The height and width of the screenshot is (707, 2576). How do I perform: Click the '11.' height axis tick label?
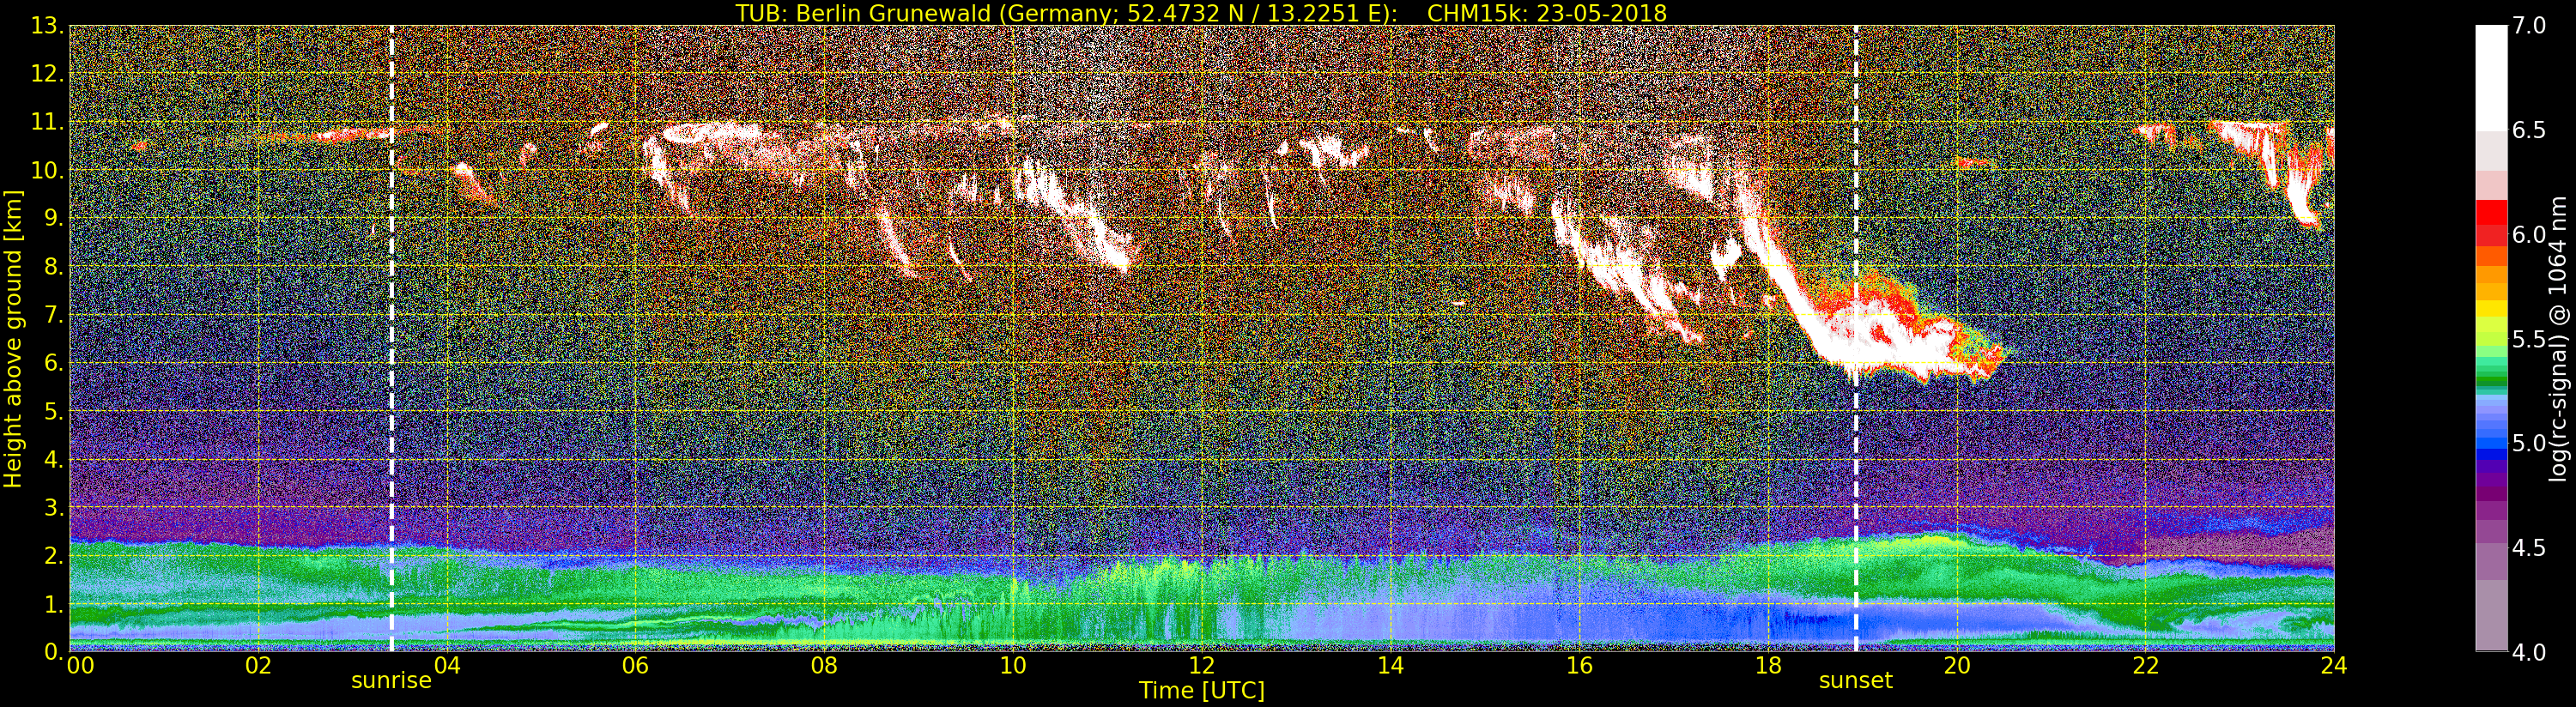47,122
